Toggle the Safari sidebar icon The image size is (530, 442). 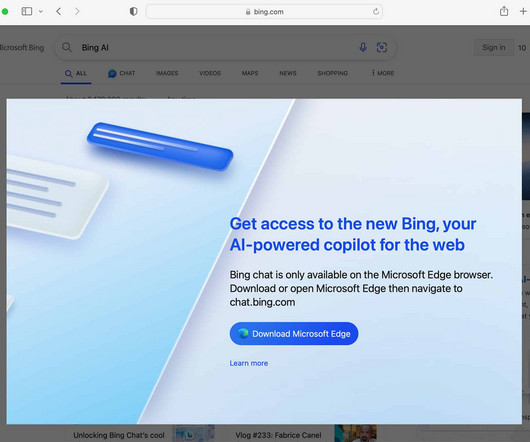coord(27,11)
